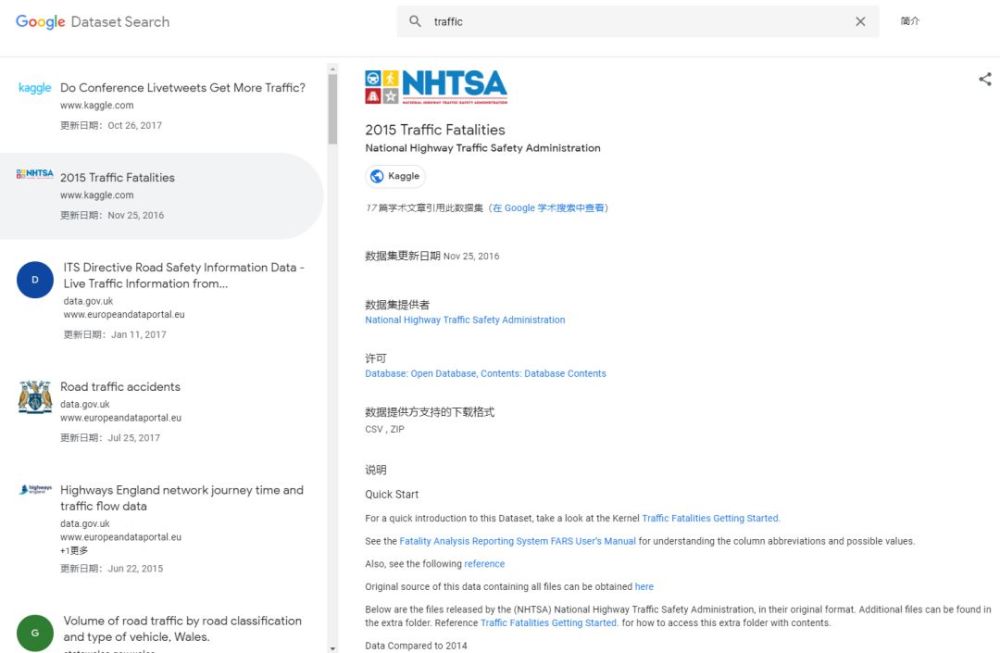Open the 'here' original source link
Image resolution: width=1000 pixels, height=653 pixels.
[x=644, y=587]
